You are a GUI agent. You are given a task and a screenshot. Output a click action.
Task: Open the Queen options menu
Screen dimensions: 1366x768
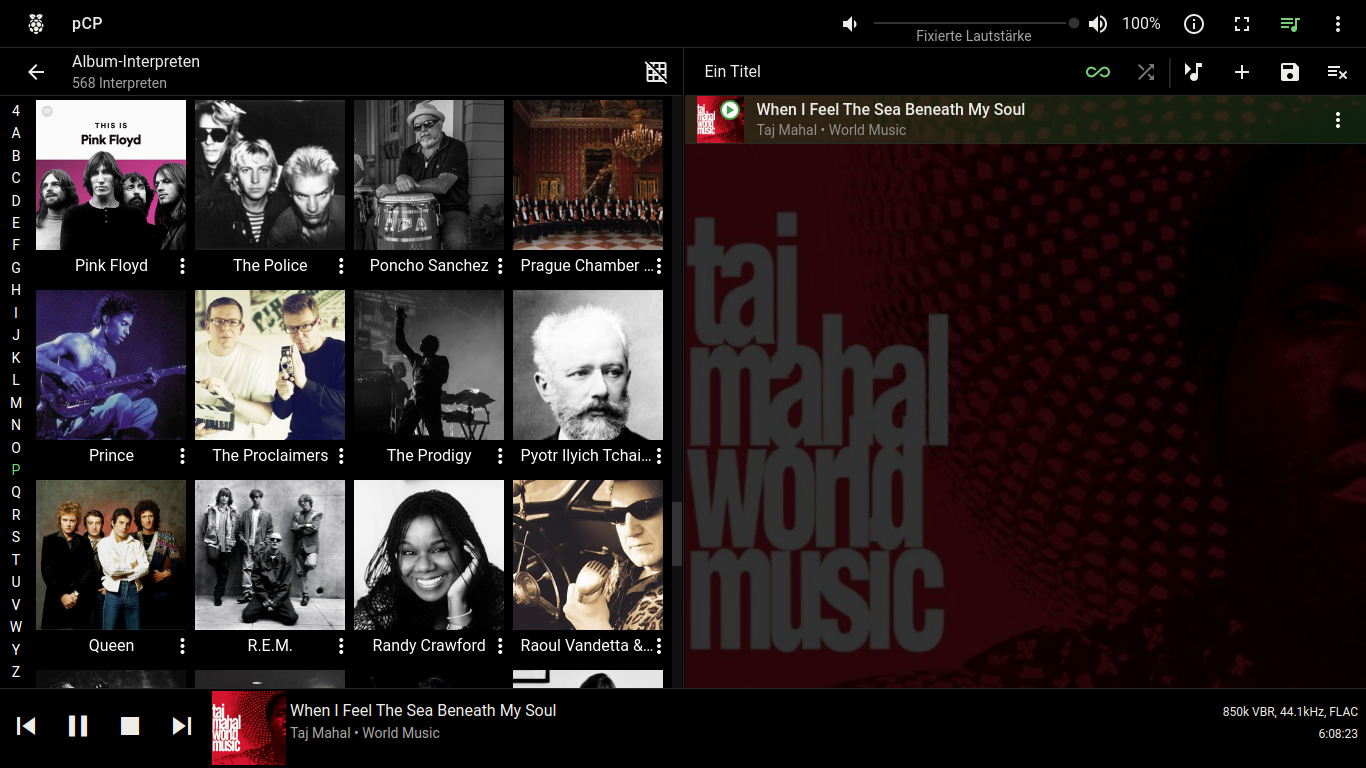(x=182, y=646)
